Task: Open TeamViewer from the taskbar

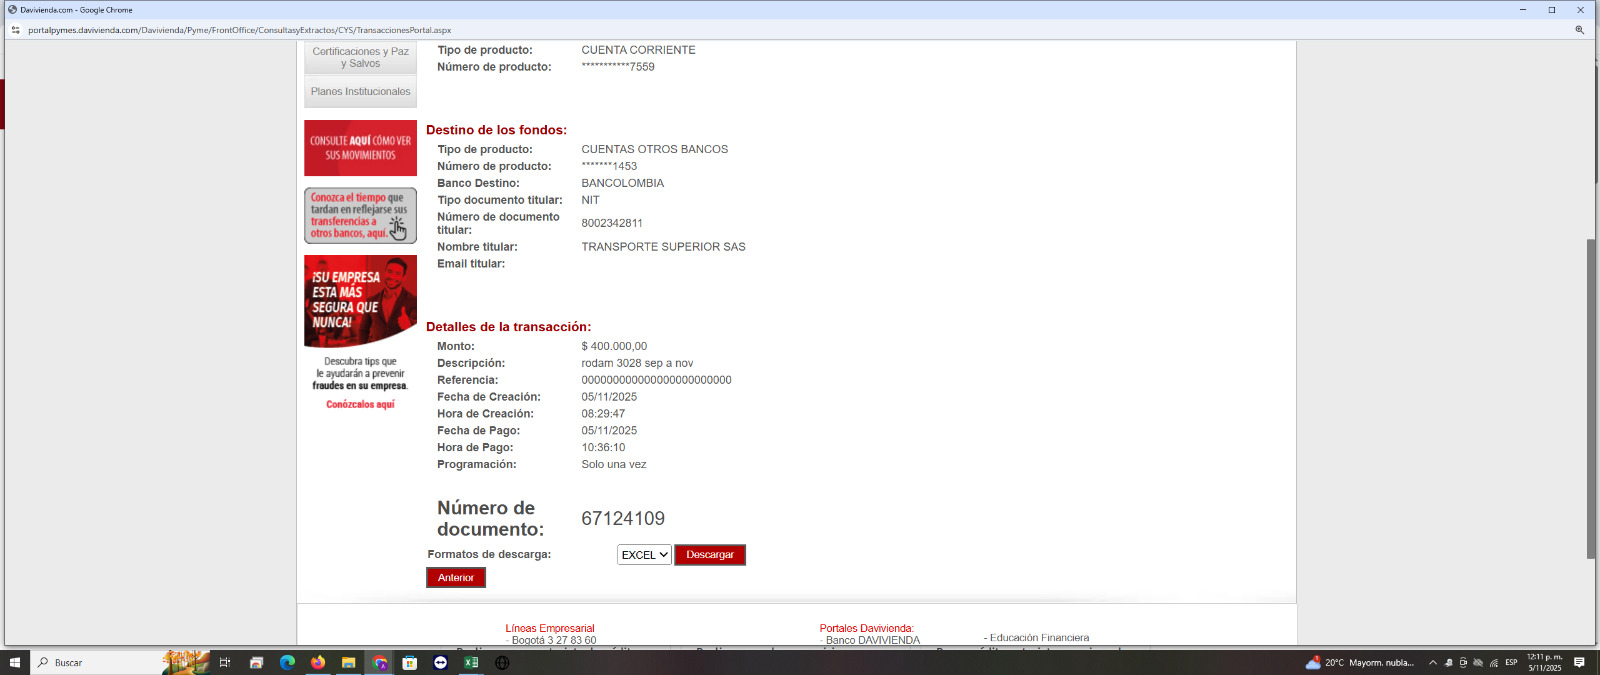Action: coord(440,662)
